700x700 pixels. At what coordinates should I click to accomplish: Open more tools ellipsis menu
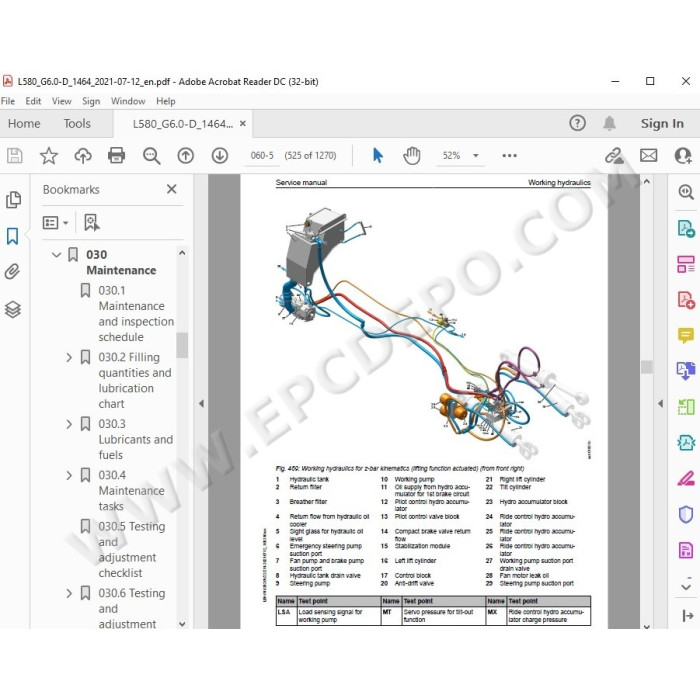pos(509,155)
